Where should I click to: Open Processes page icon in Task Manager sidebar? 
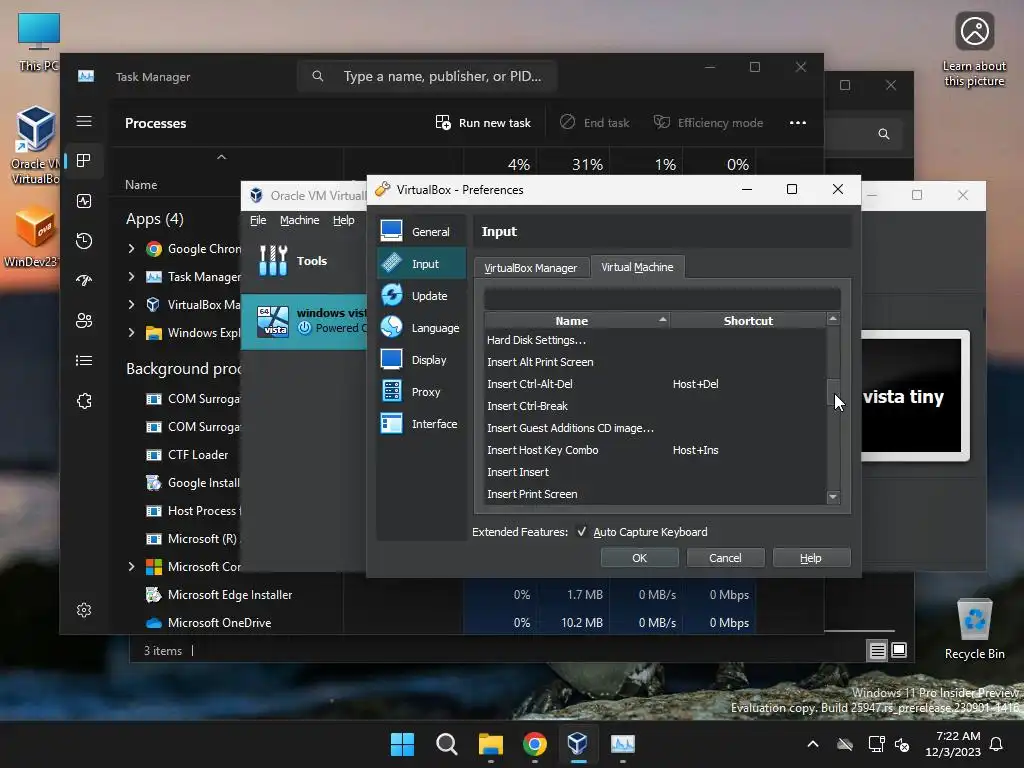(x=84, y=161)
